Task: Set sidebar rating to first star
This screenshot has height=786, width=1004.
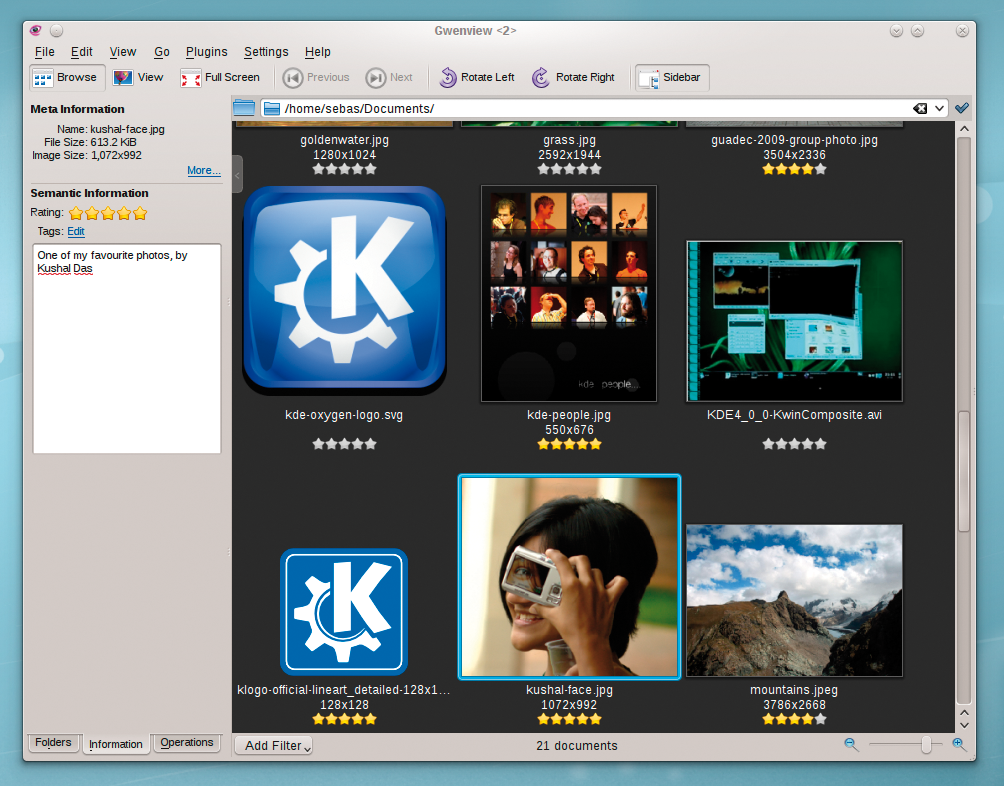Action: (x=76, y=213)
